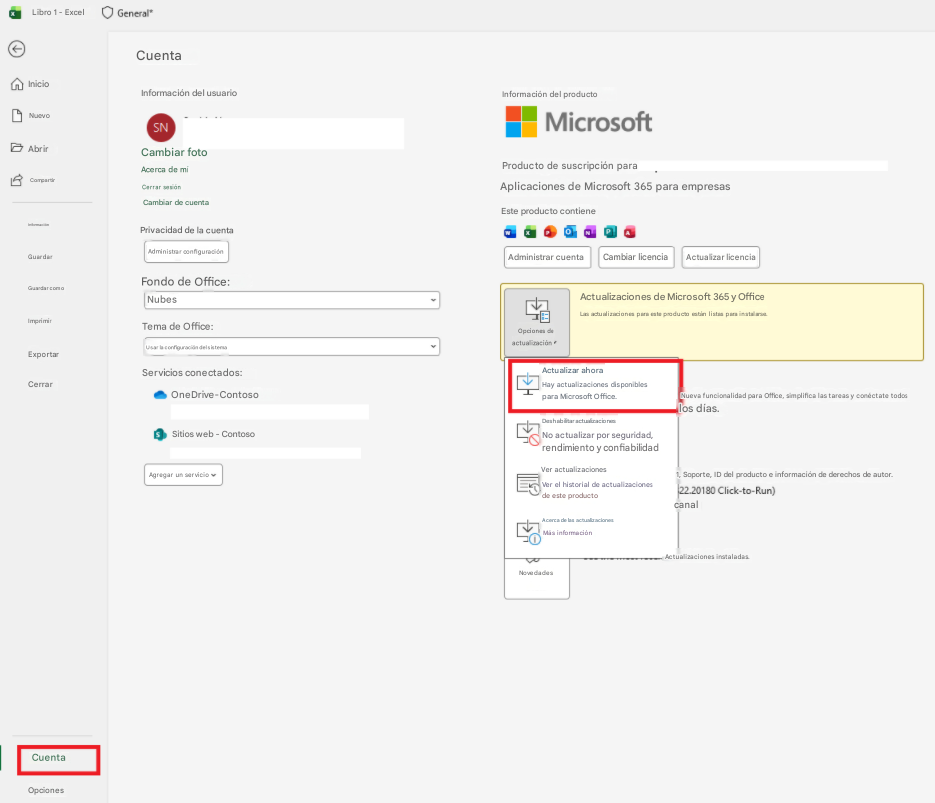The image size is (935, 803).
Task: Click the OneNote app icon
Action: (x=590, y=232)
